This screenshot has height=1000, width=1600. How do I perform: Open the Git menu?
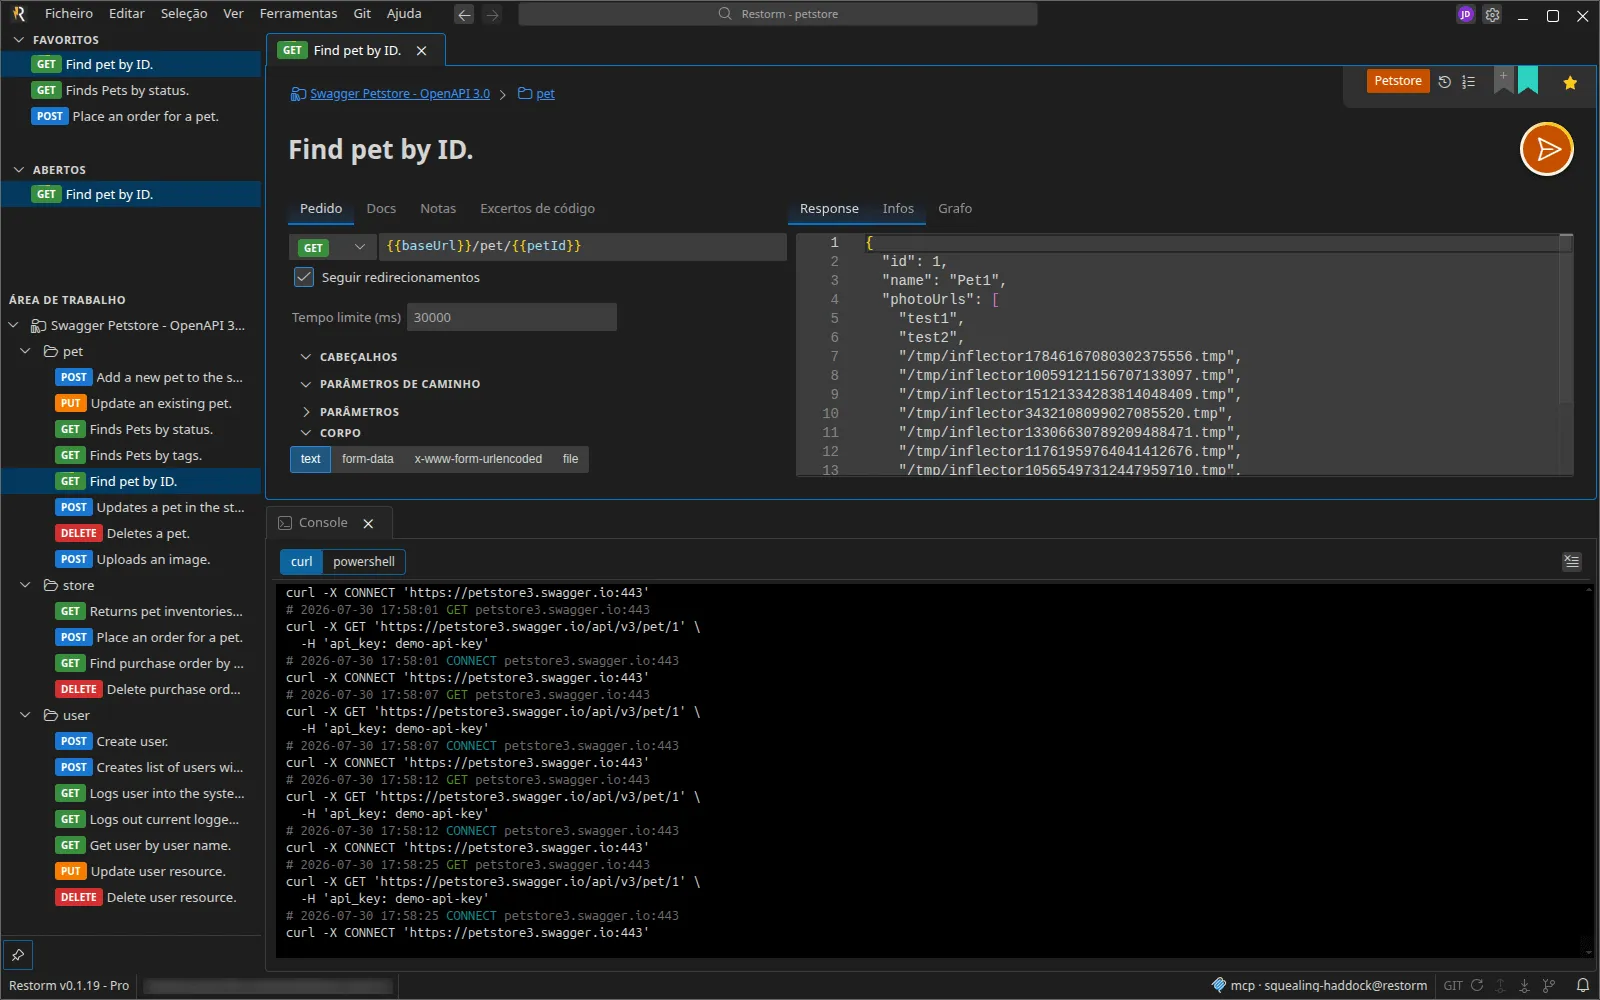(362, 14)
